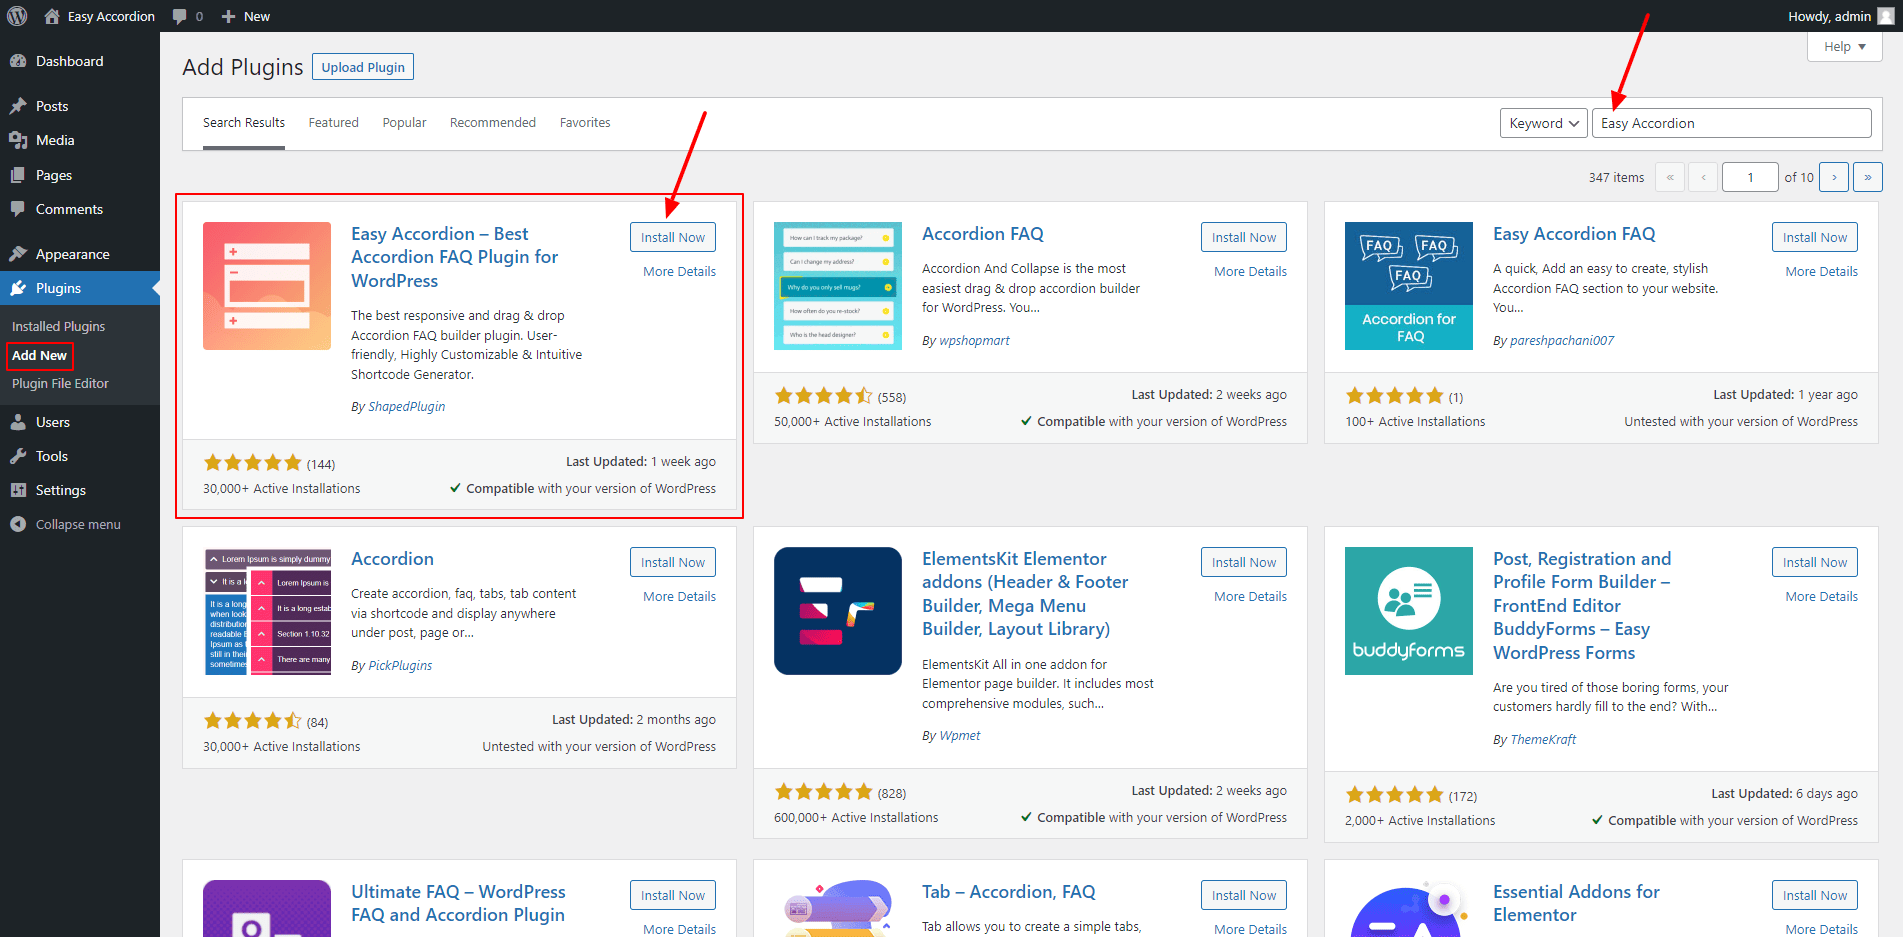Screen dimensions: 1903x937
Task: Open Installed Plugins submenu item
Action: (x=58, y=326)
